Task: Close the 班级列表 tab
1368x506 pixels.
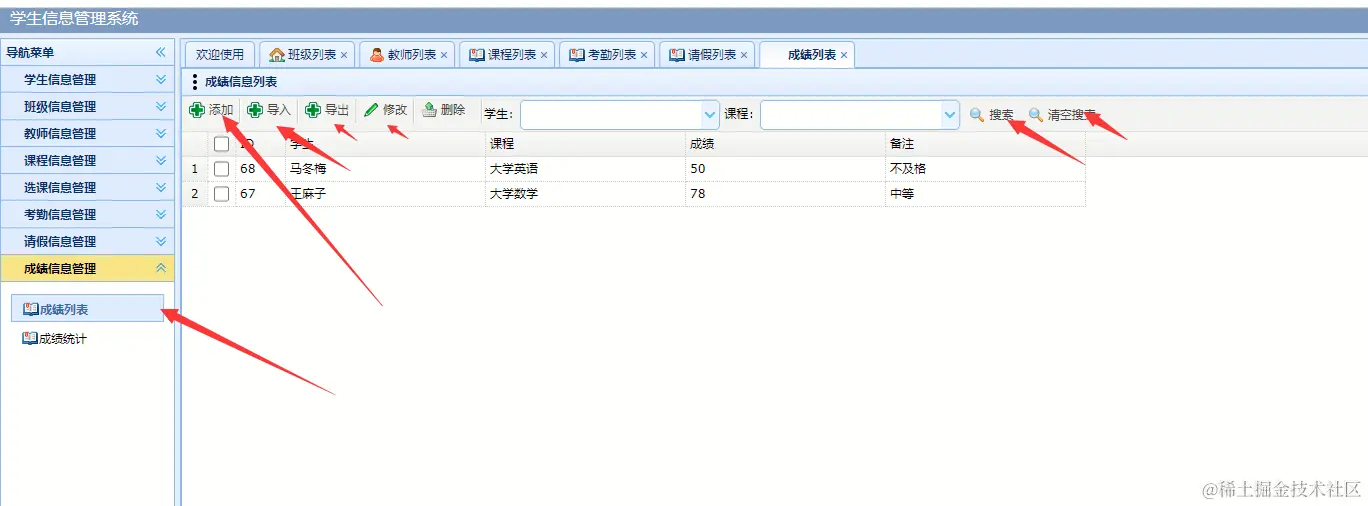Action: [344, 56]
